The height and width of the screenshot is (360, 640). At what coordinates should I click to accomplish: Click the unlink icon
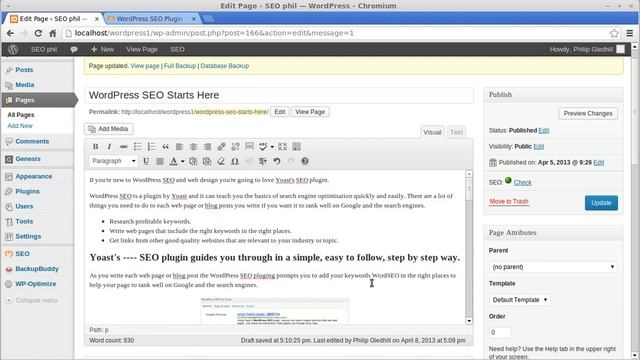tap(236, 147)
